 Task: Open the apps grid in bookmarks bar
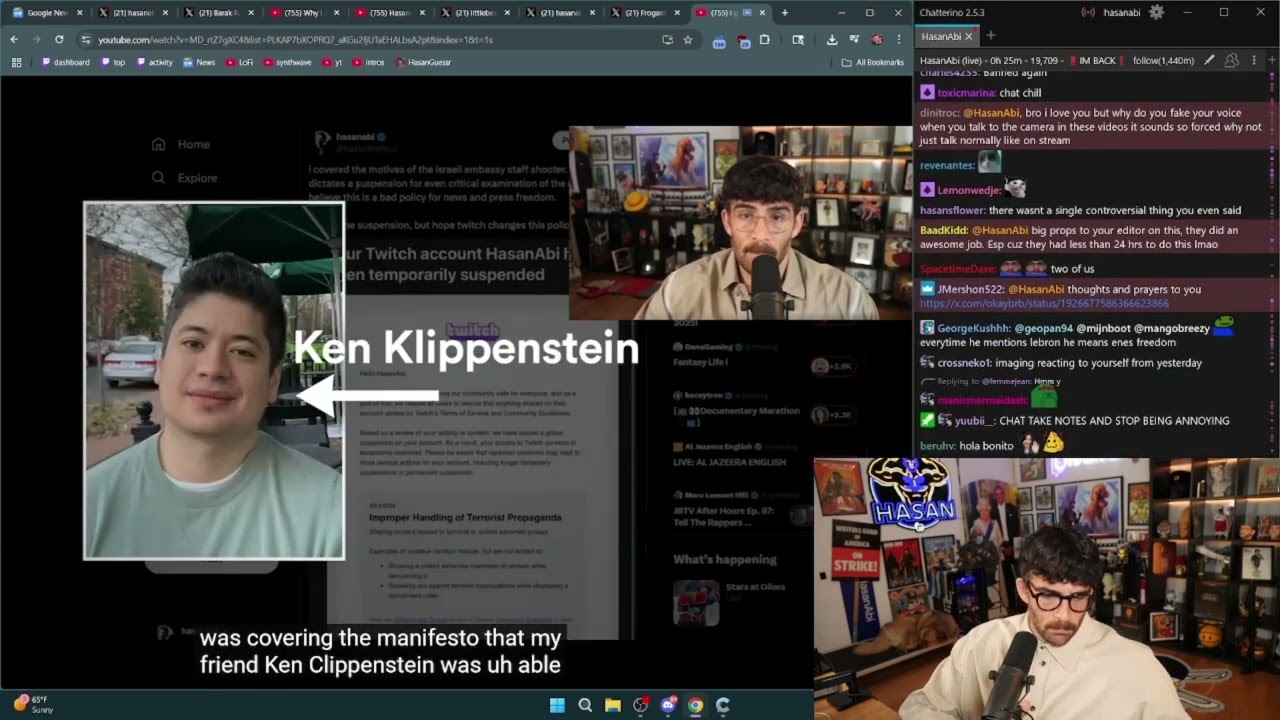click(16, 62)
